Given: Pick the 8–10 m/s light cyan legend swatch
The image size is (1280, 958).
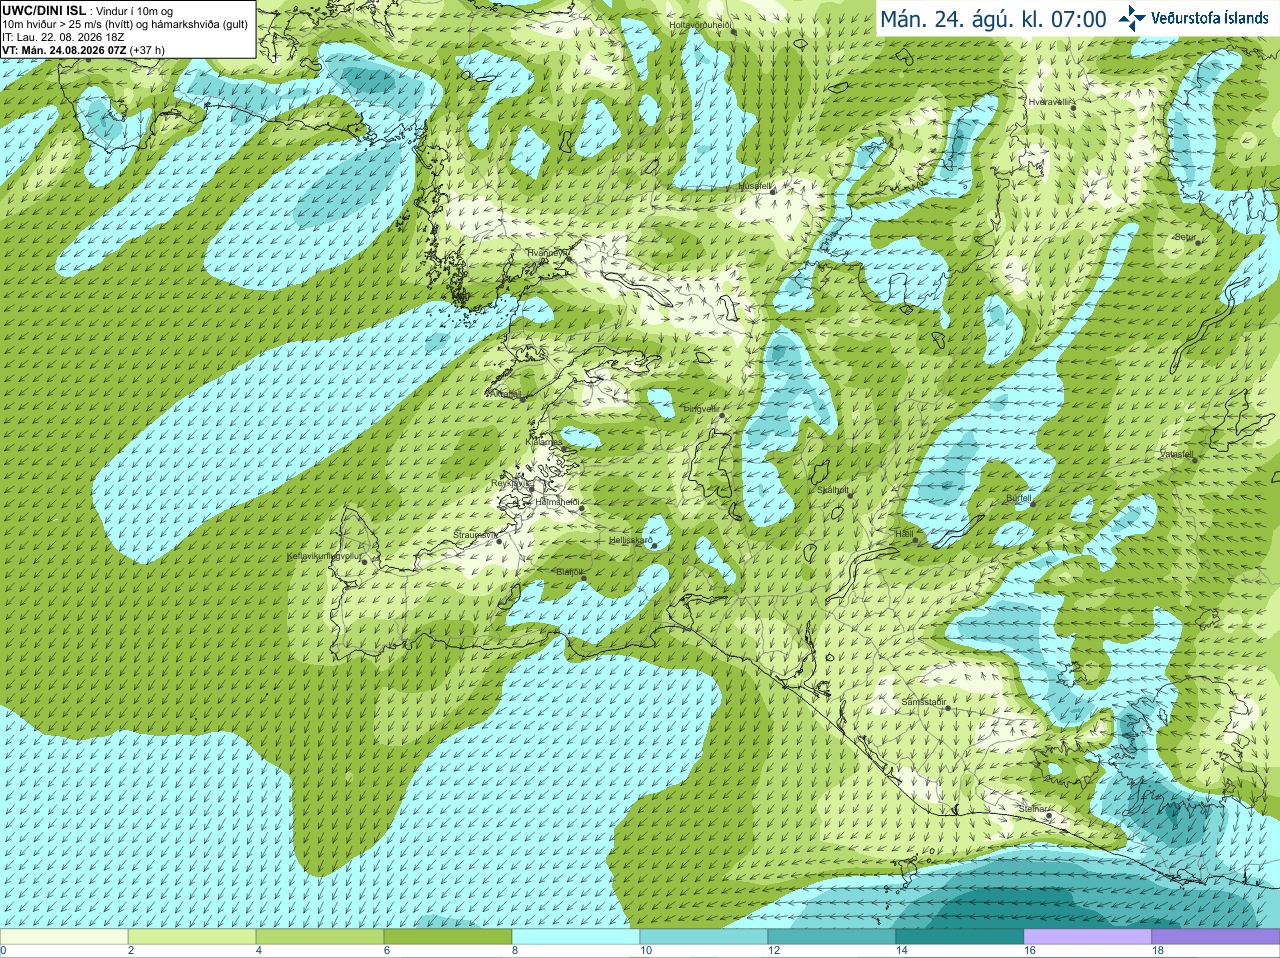Looking at the screenshot, I should click(576, 937).
